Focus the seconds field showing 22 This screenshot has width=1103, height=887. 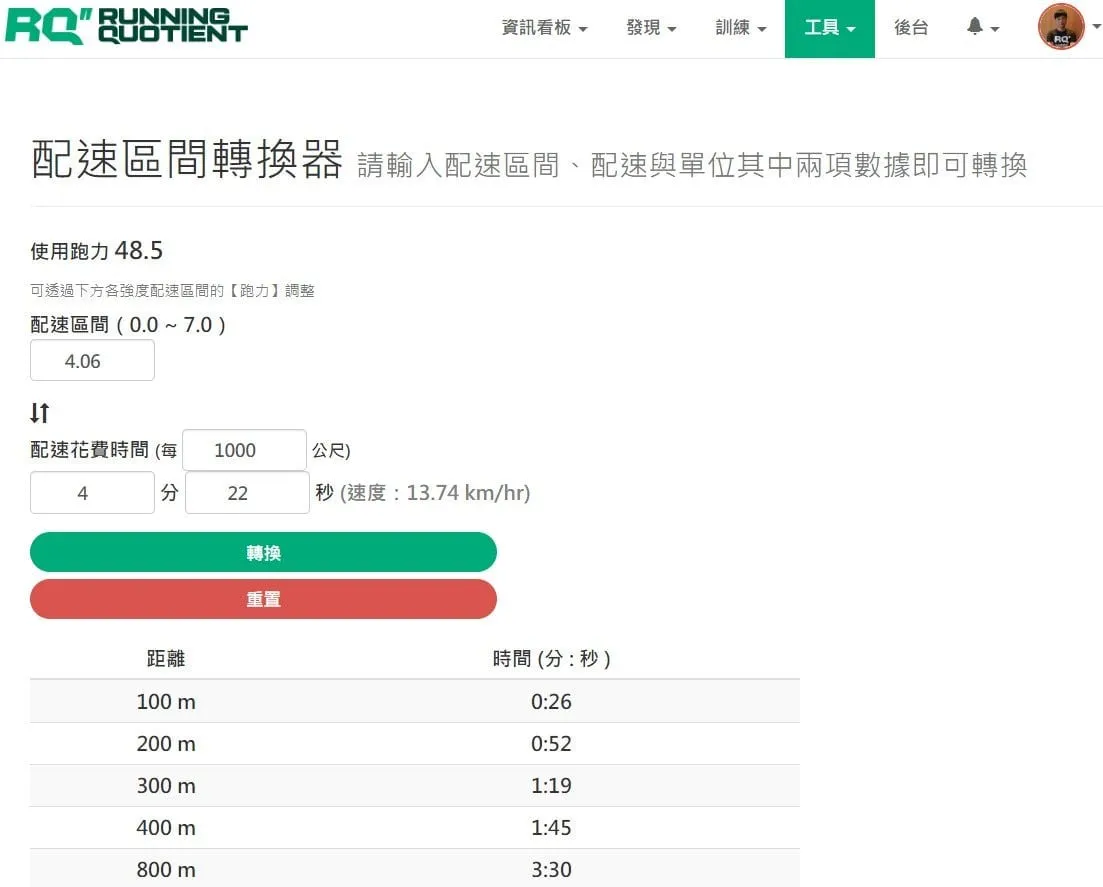coord(247,492)
